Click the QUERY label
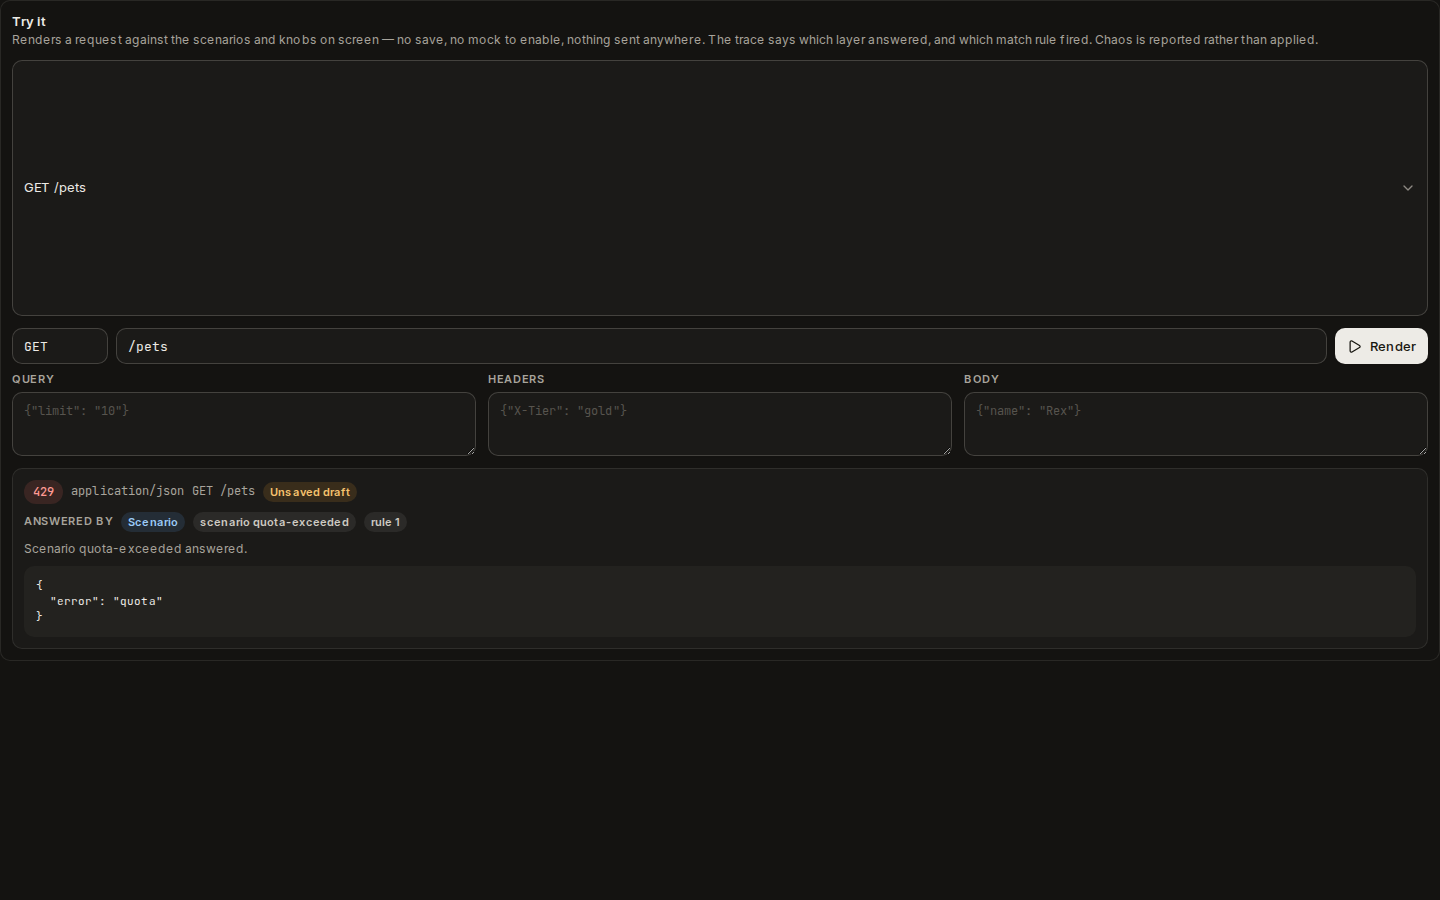Image resolution: width=1440 pixels, height=900 pixels. point(33,379)
